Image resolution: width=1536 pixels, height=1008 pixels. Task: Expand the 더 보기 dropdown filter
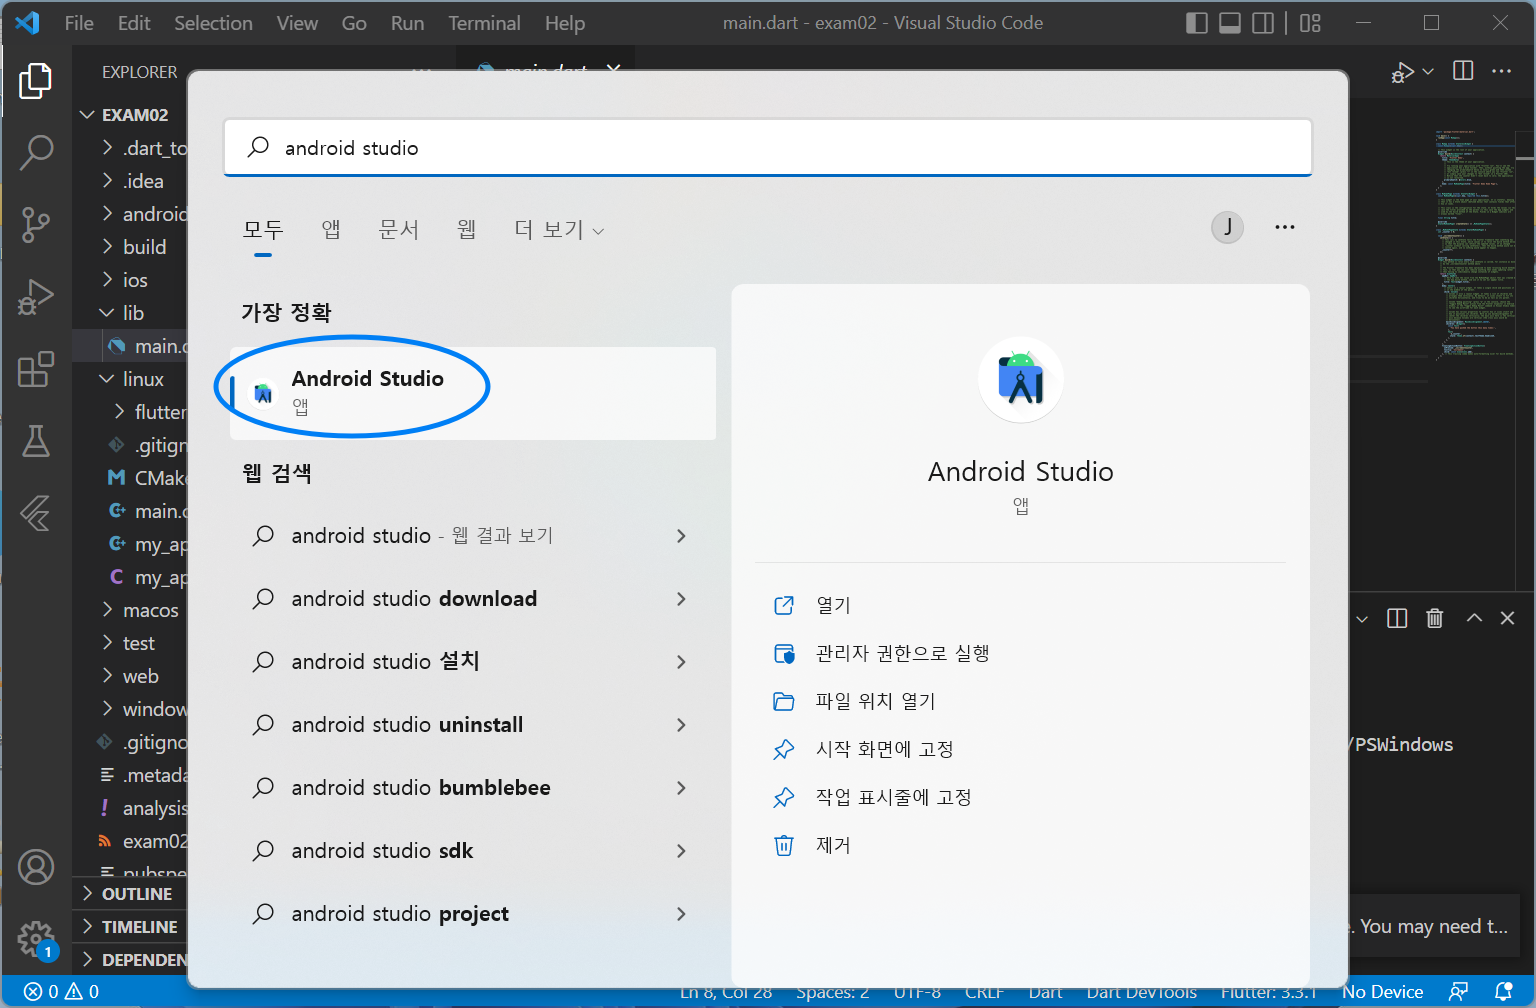coord(559,230)
